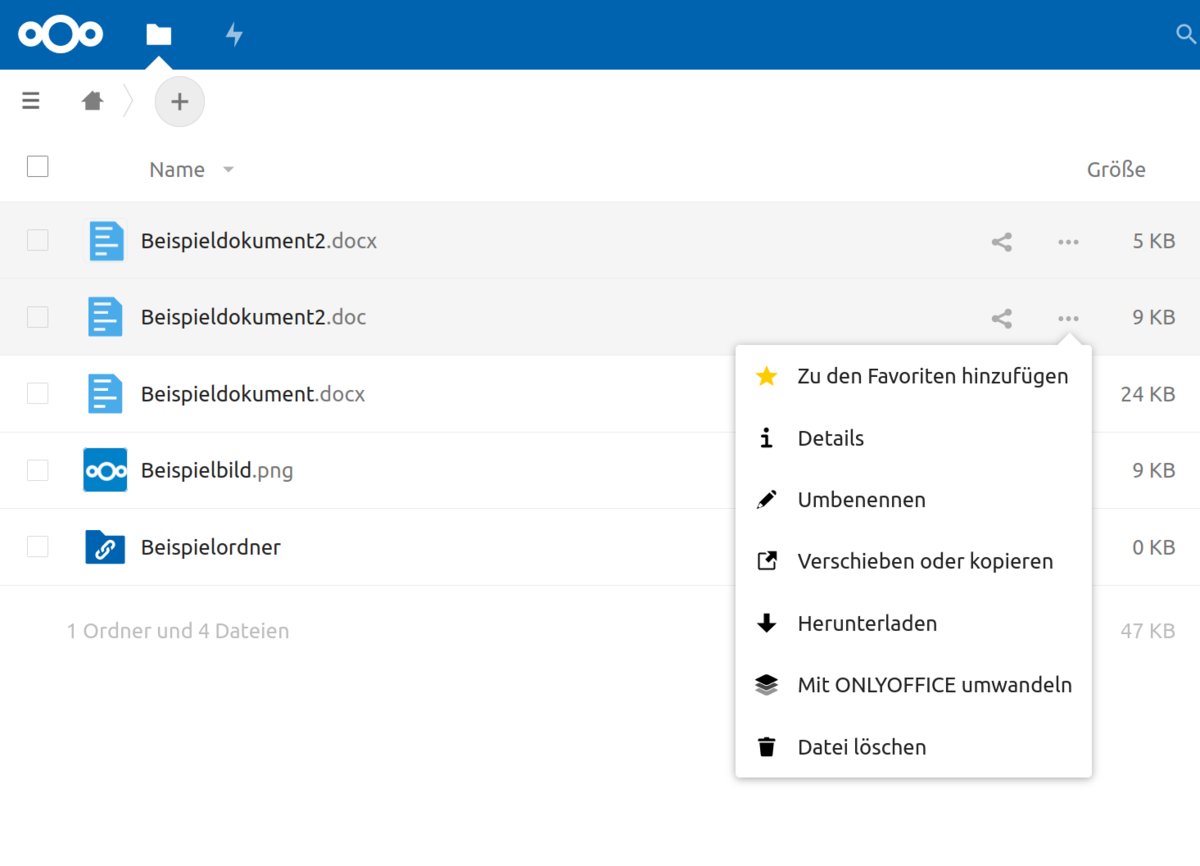Choose 'Zu den Favoriten hinzufügen'
Screen dimensions: 1200x866
pyautogui.click(x=932, y=377)
